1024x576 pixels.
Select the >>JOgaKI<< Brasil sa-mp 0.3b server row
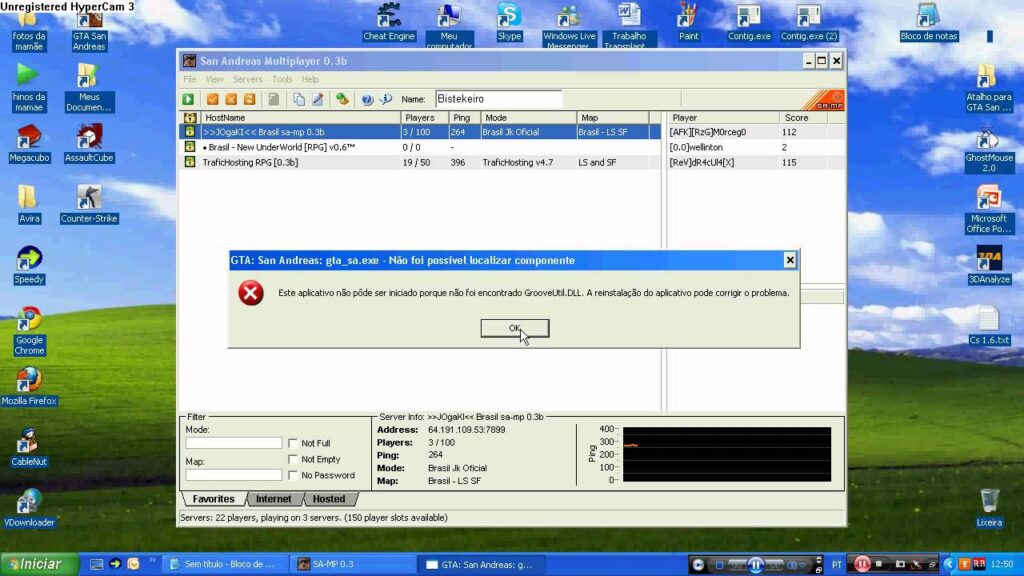click(421, 132)
